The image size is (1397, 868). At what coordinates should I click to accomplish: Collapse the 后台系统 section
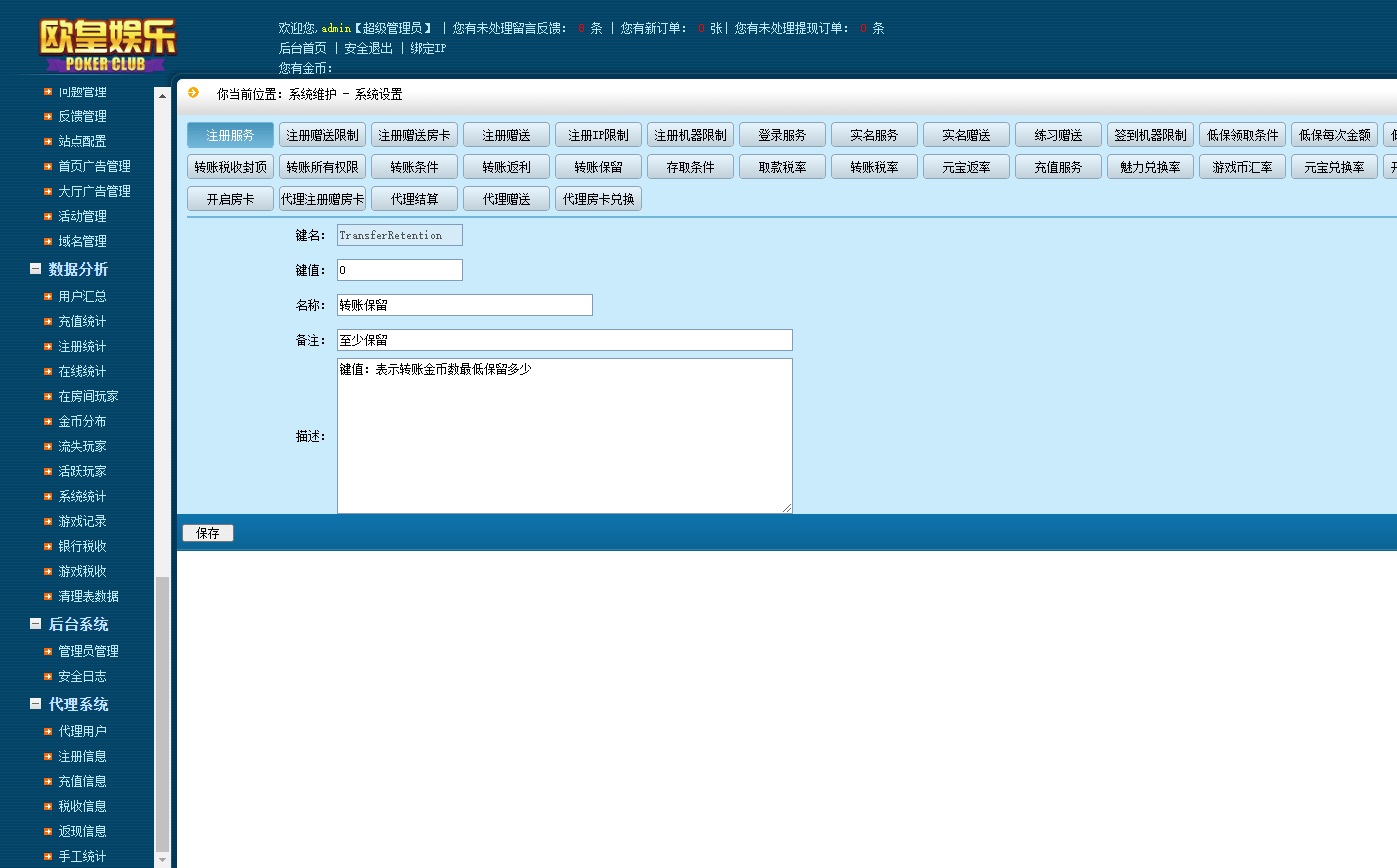click(36, 624)
